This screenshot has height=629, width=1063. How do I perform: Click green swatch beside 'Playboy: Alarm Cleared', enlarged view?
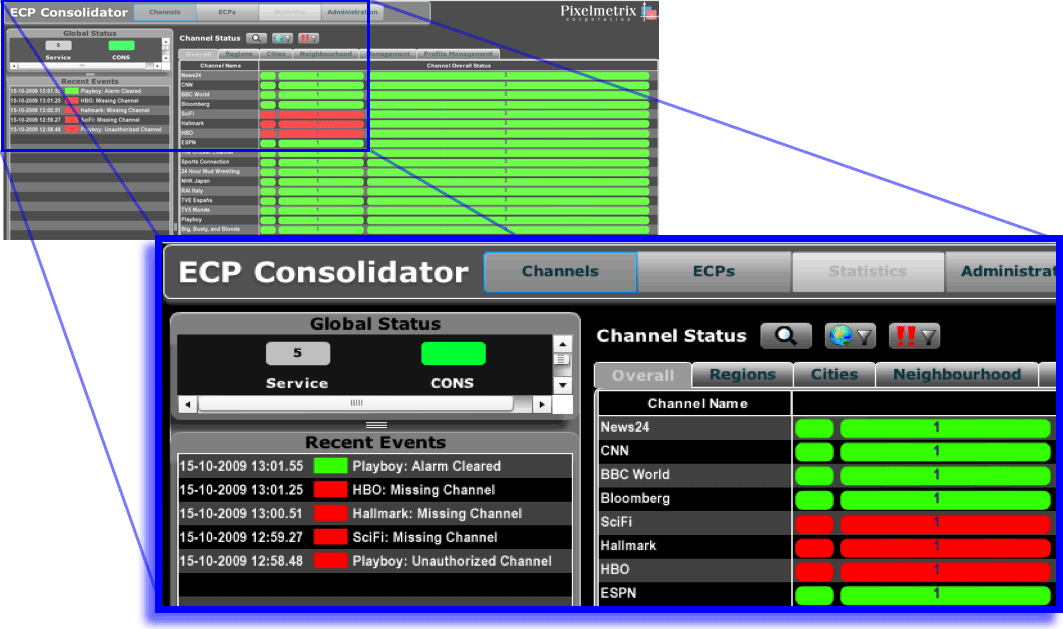[x=330, y=466]
